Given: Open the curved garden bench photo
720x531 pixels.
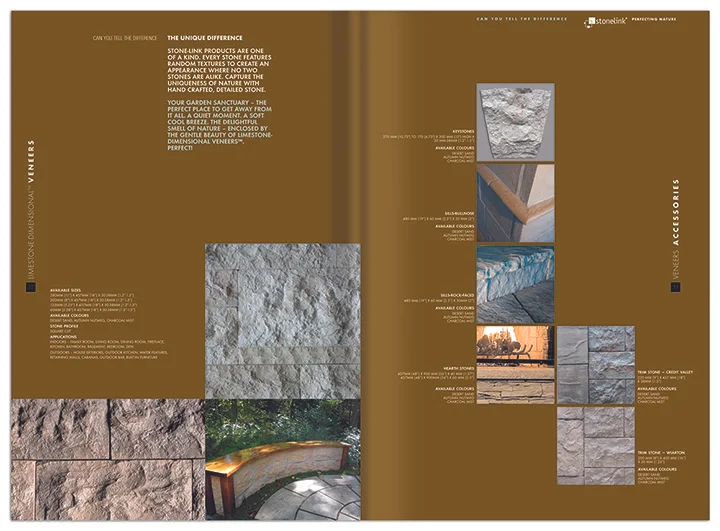Looking at the screenshot, I should tap(283, 459).
